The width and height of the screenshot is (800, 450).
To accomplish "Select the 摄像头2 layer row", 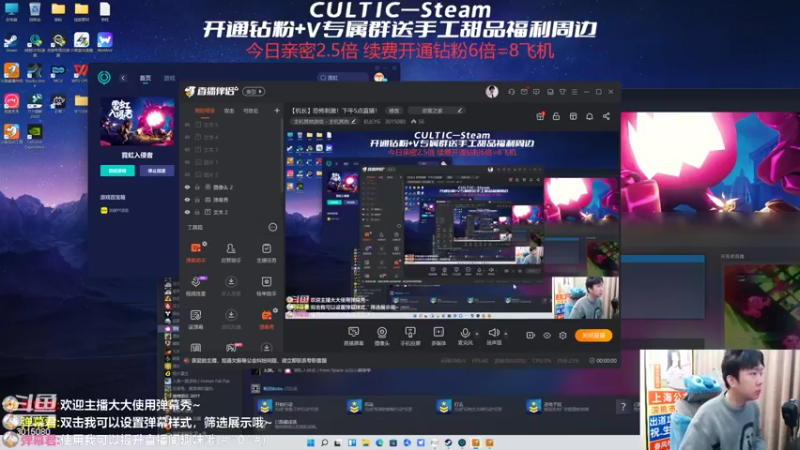I will 232,187.
